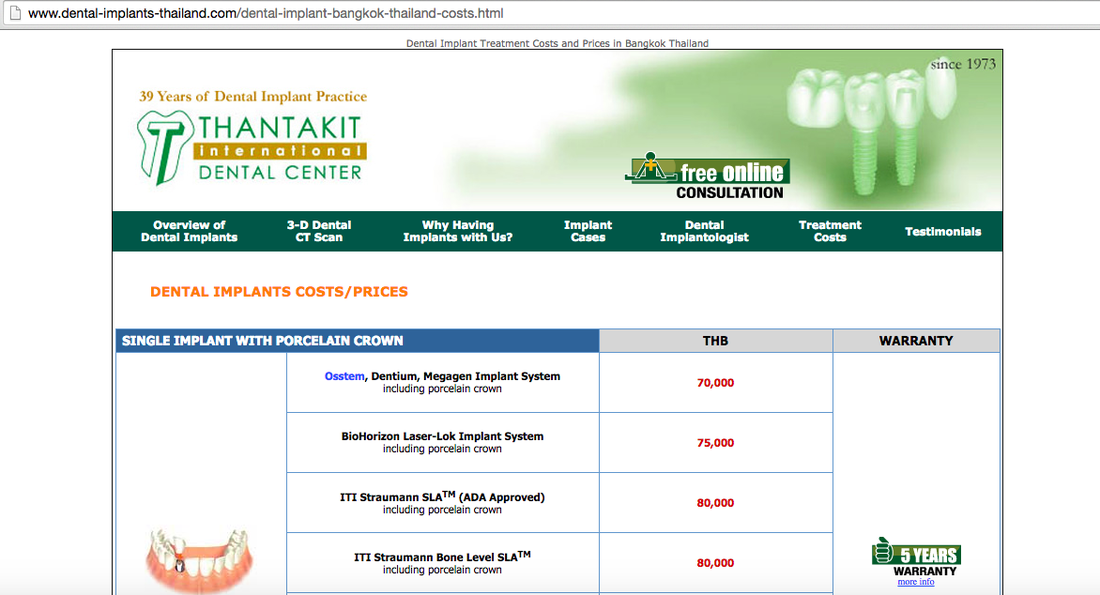Click the page title caption above banner
This screenshot has height=595, width=1100.
(x=557, y=44)
